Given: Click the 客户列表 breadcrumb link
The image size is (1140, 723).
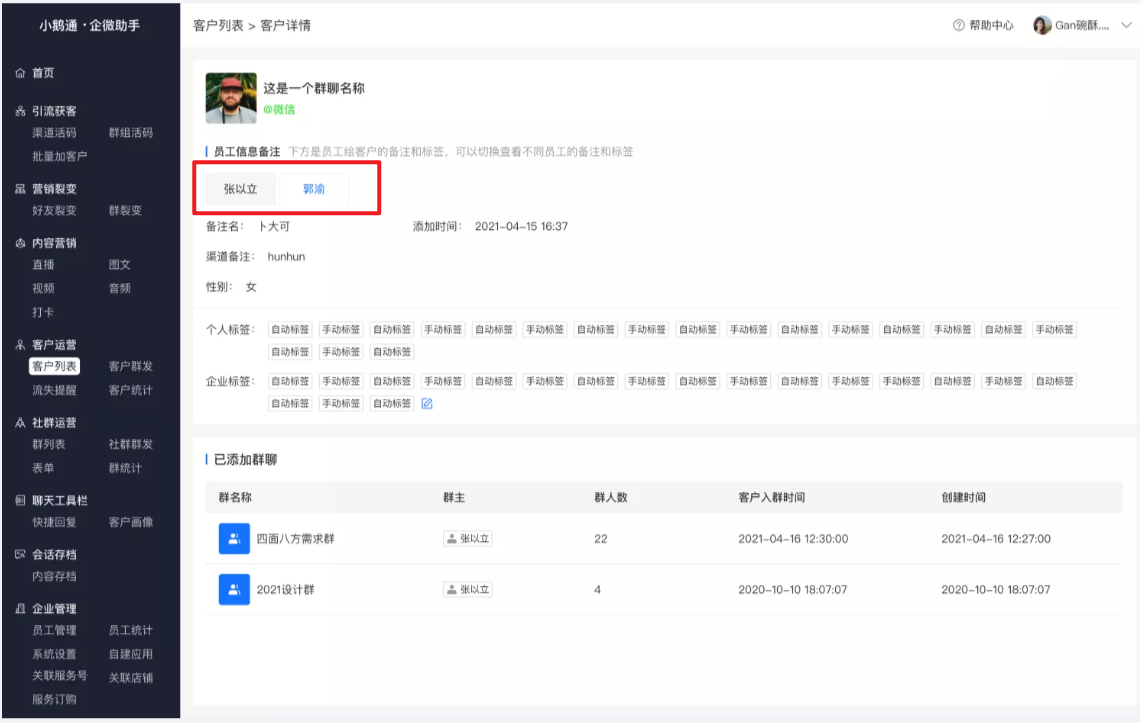Looking at the screenshot, I should point(218,25).
